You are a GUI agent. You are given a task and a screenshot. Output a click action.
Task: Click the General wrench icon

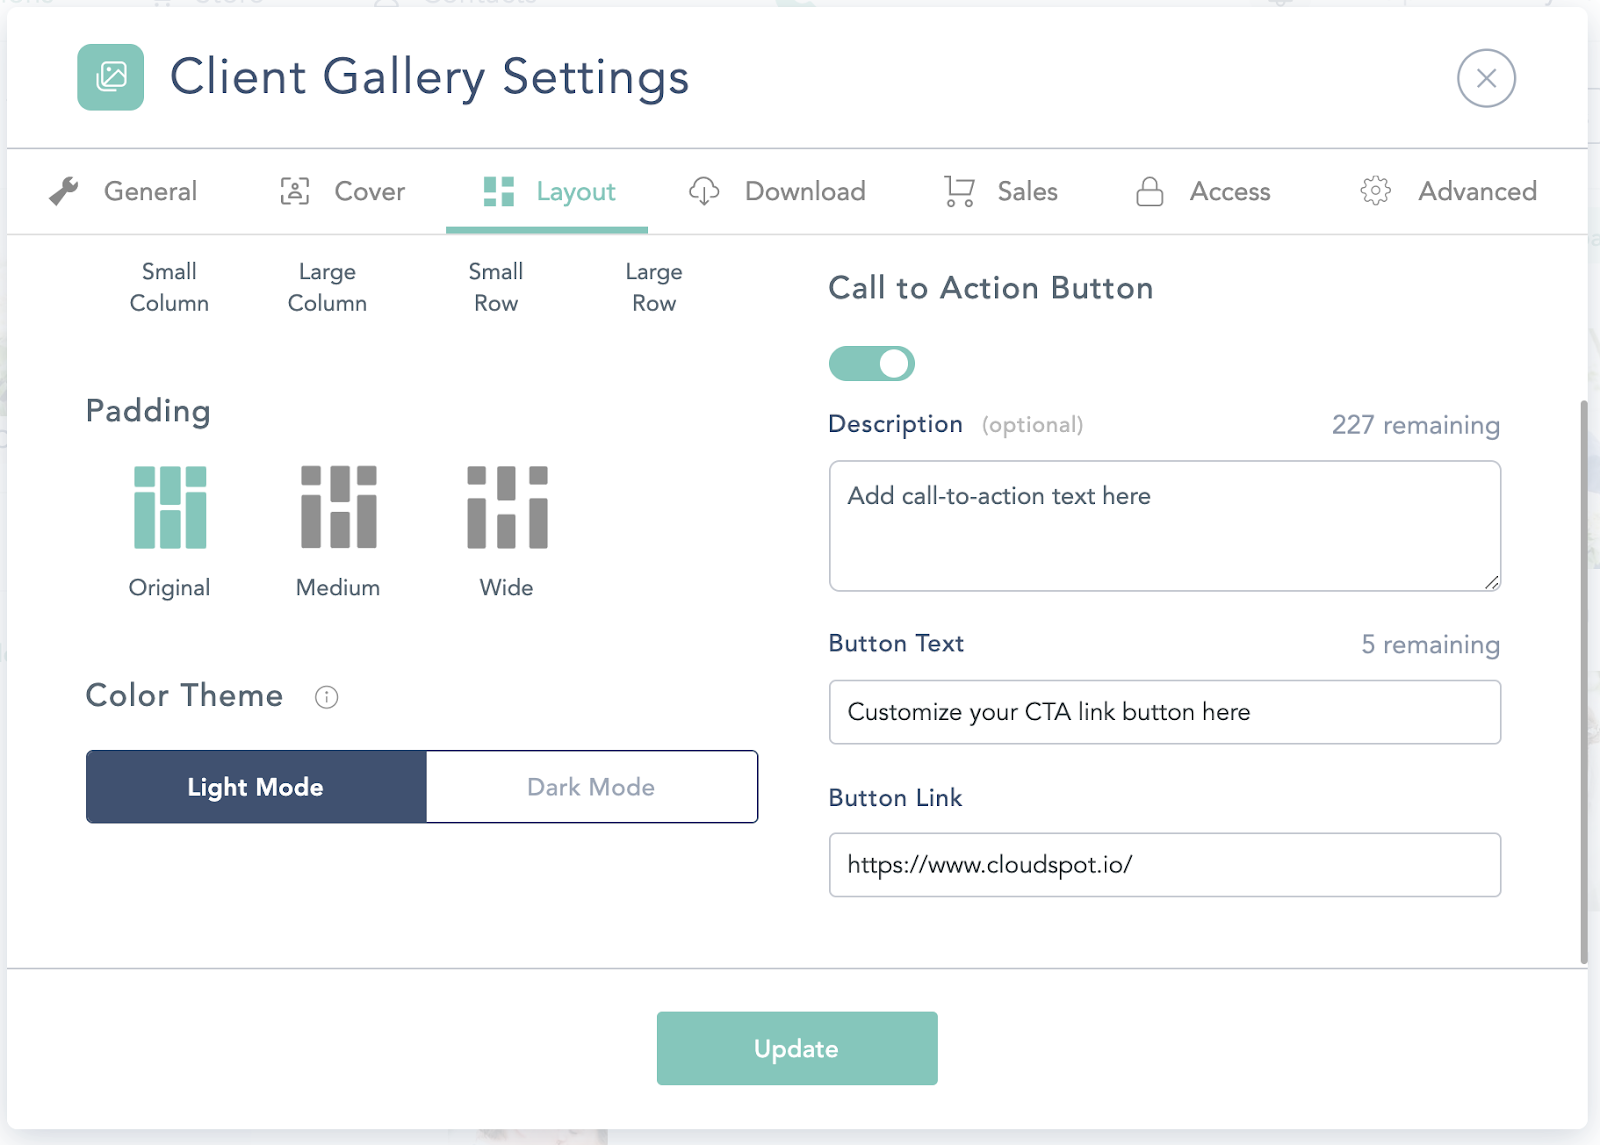click(x=64, y=191)
